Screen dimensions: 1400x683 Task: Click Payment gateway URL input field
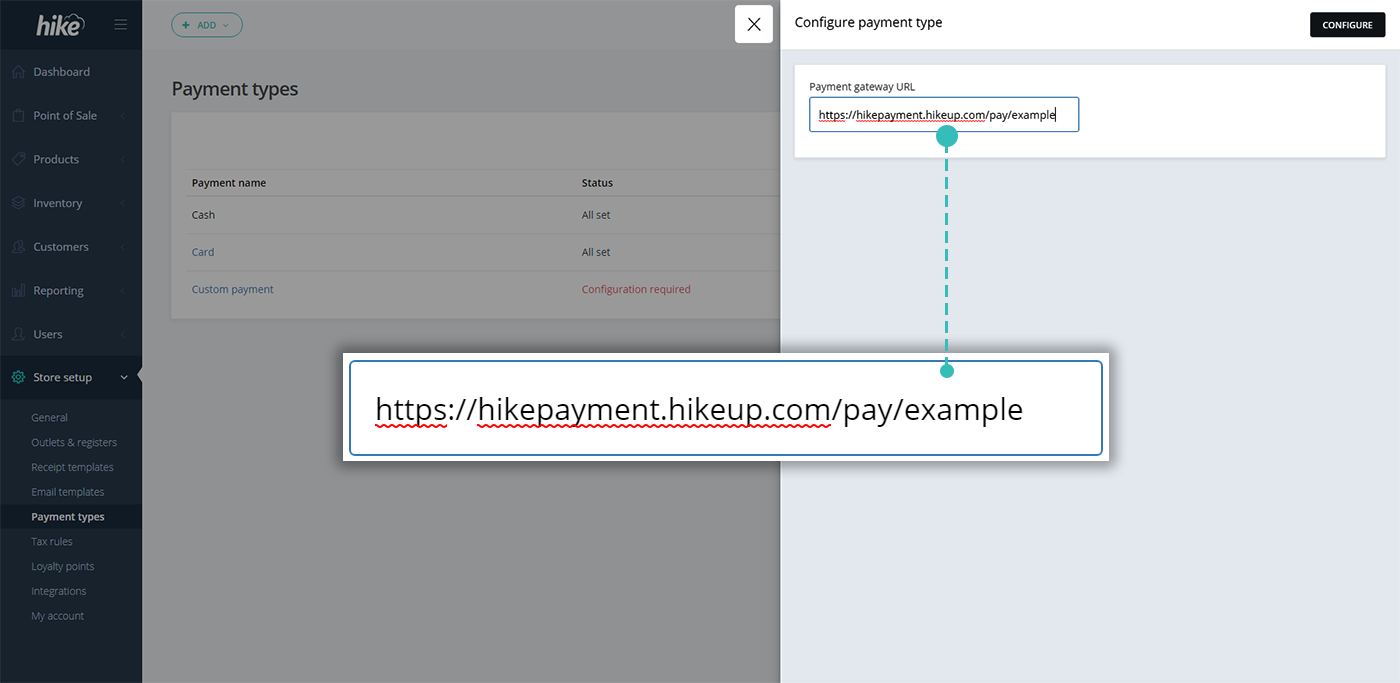pos(944,115)
